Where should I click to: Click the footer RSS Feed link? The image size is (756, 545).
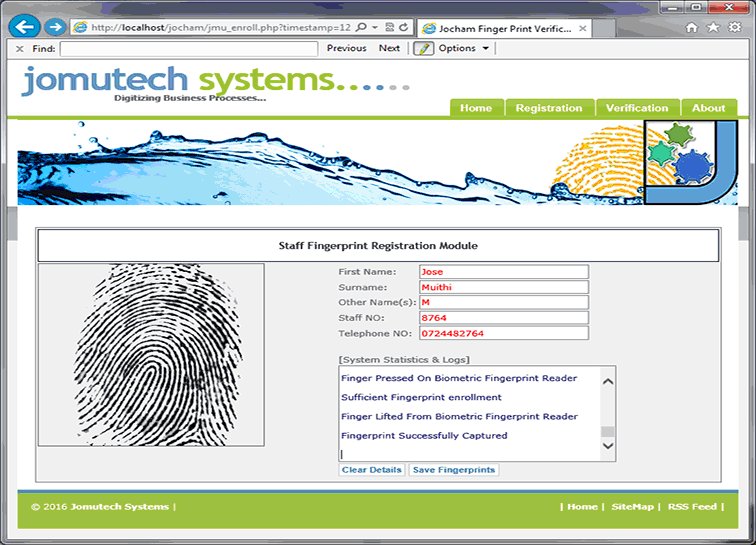click(x=692, y=506)
